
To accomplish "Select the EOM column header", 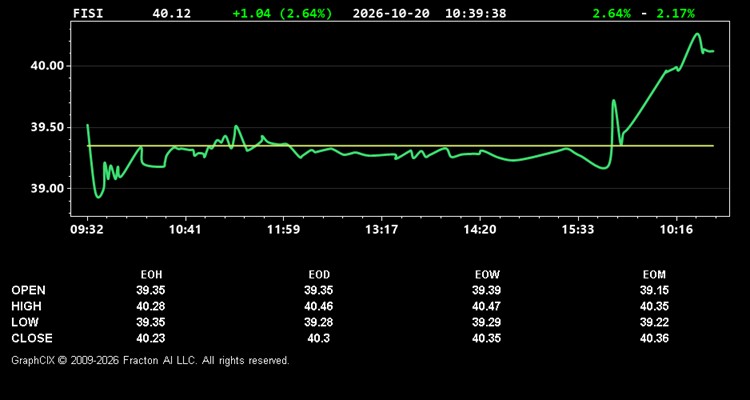I will pos(654,275).
